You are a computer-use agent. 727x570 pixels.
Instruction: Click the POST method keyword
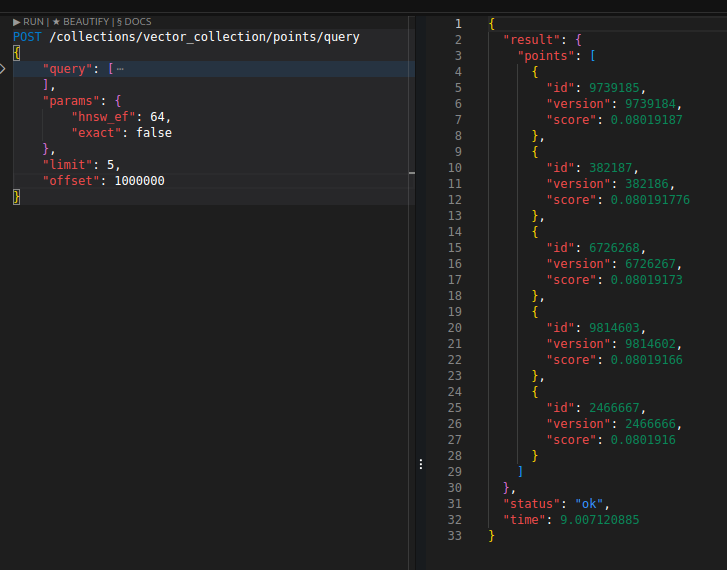28,37
